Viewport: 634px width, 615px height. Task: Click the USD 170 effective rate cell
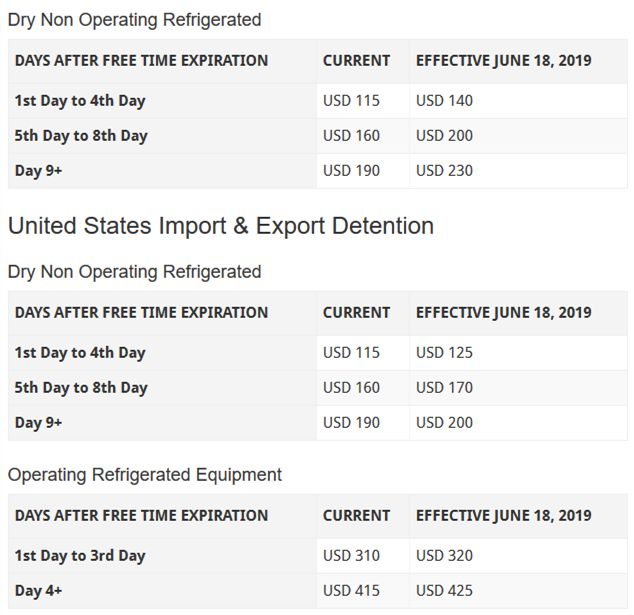click(x=444, y=388)
